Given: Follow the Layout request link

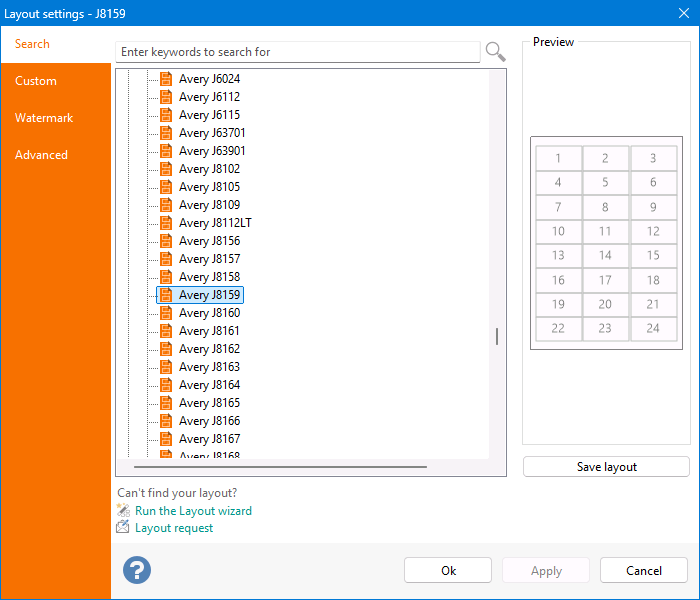Looking at the screenshot, I should tap(174, 528).
